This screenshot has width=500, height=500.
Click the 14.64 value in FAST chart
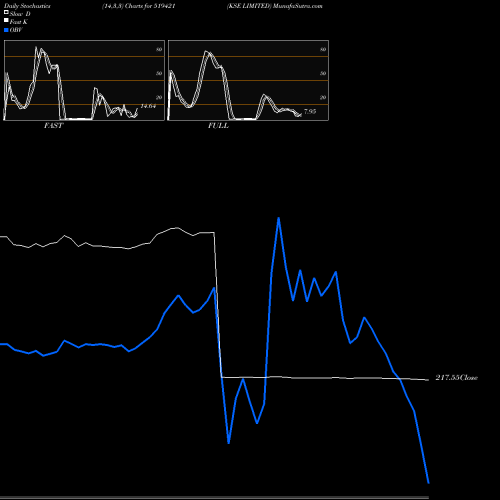[148, 106]
